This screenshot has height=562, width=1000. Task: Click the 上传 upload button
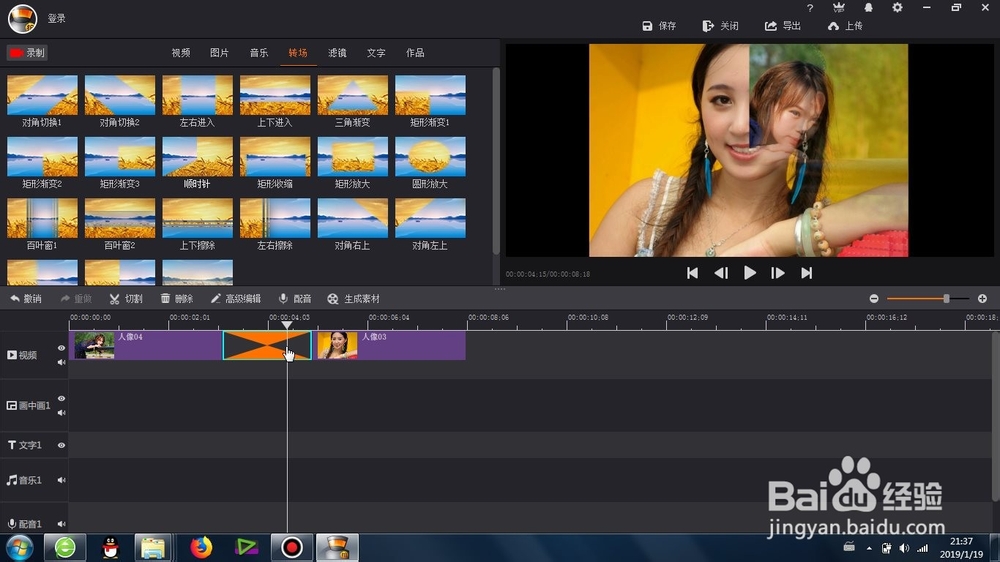(x=845, y=26)
